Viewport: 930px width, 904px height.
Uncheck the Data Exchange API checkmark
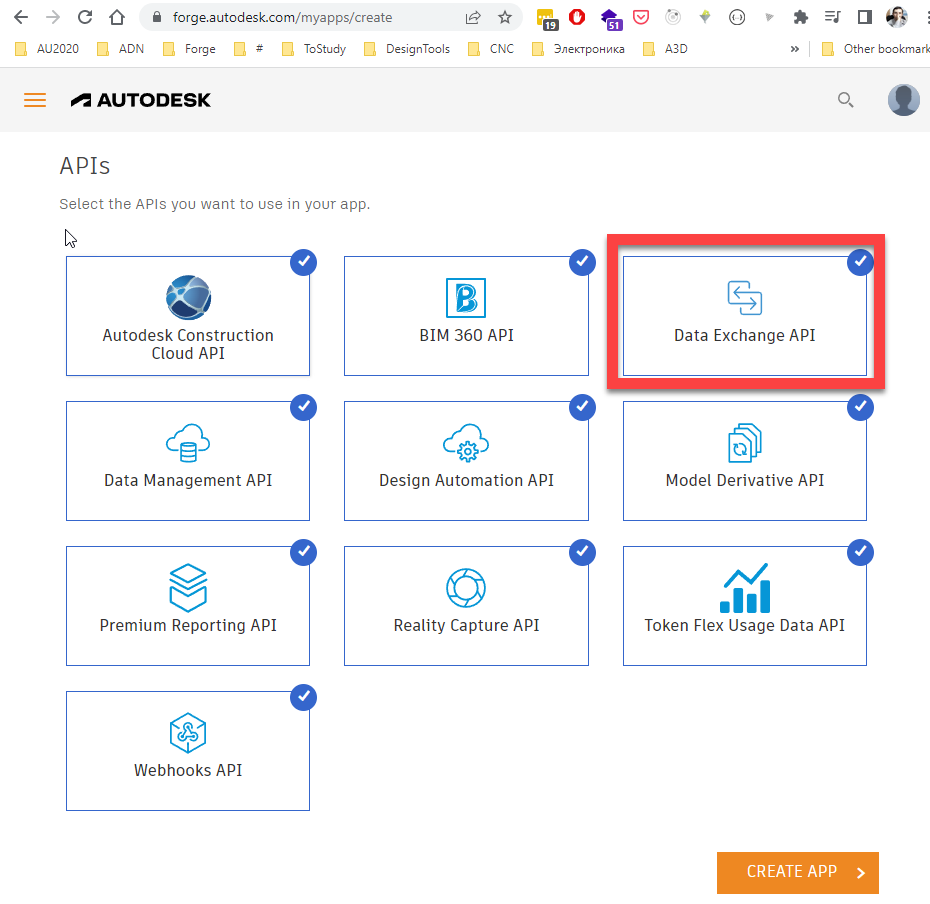861,262
